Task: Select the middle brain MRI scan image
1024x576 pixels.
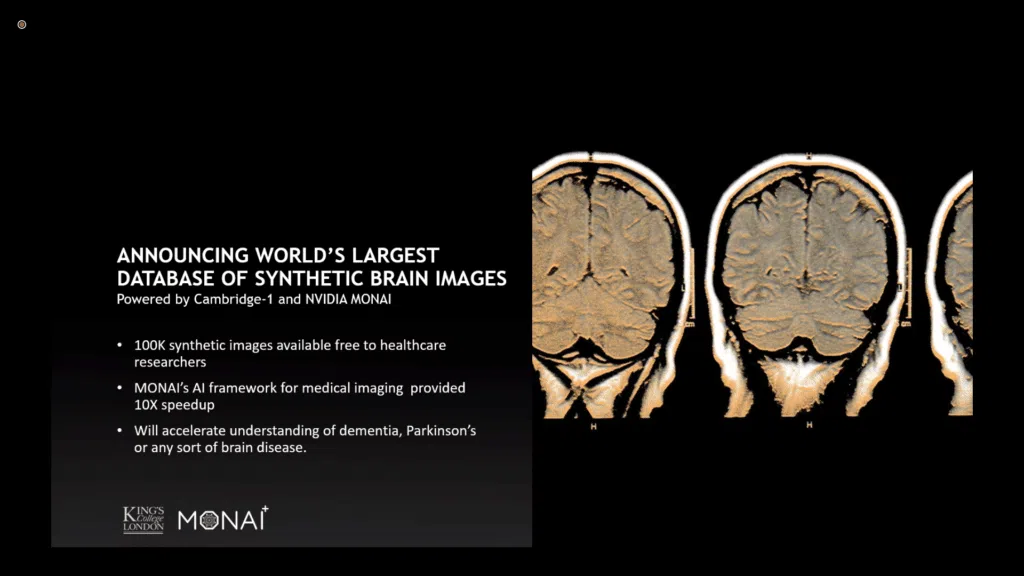Action: (x=806, y=285)
